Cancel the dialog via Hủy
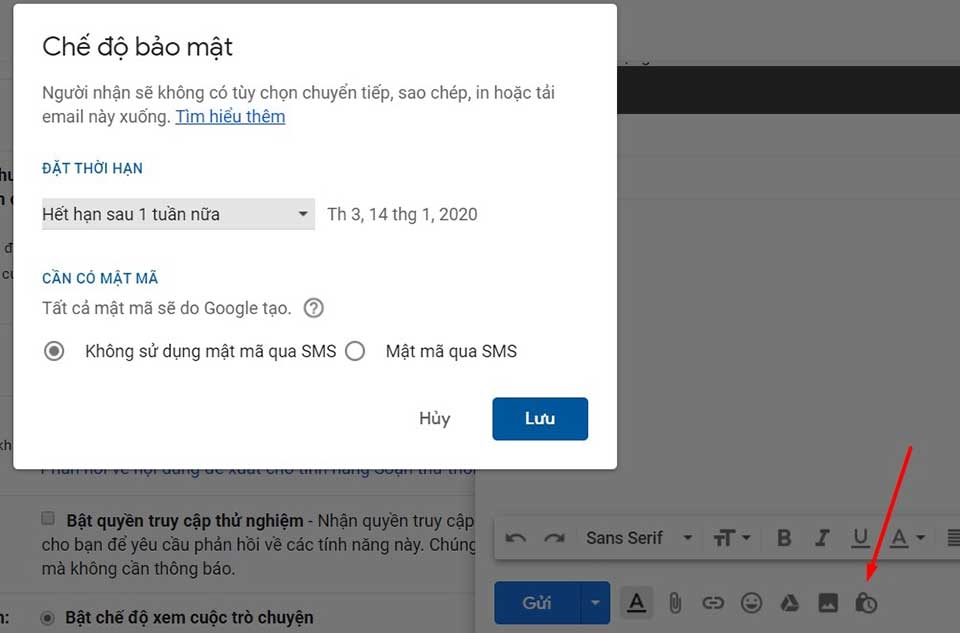960x633 pixels. pos(434,418)
